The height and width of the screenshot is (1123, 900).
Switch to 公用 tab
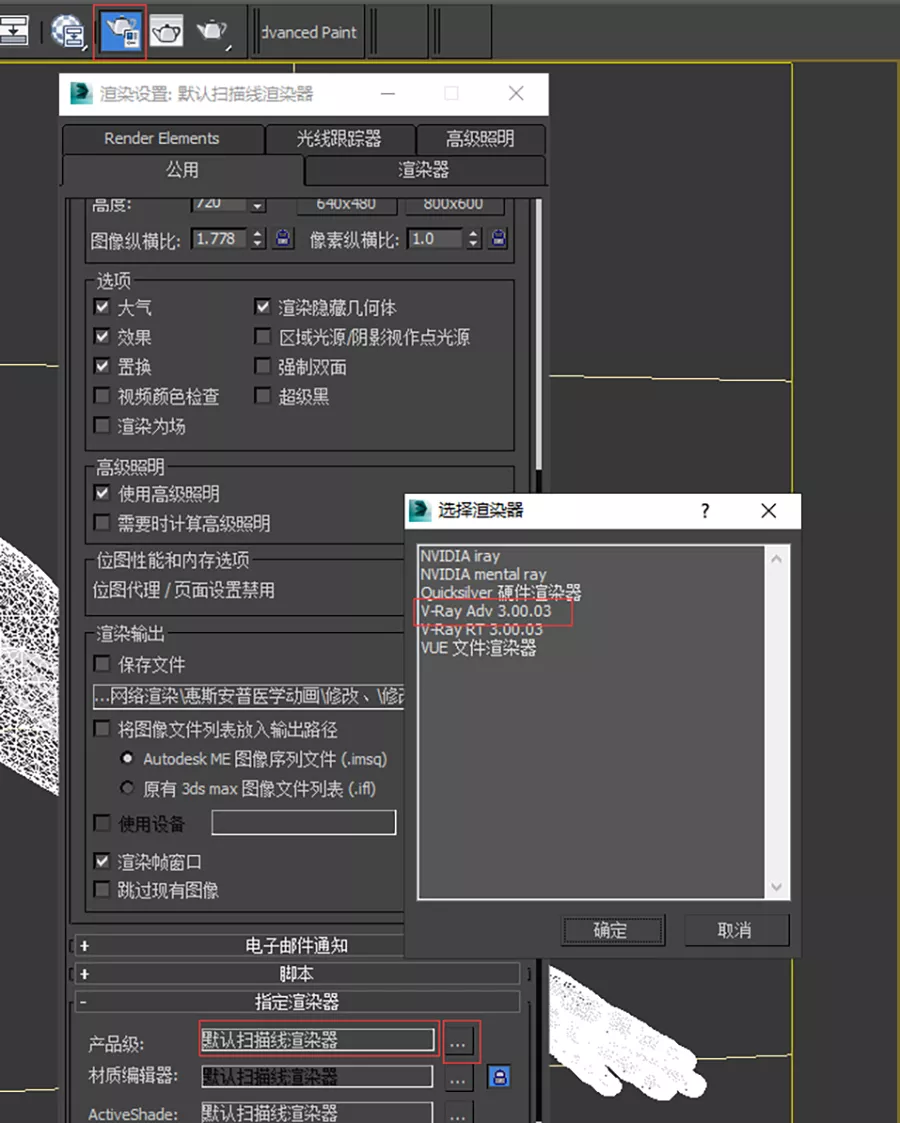(183, 170)
